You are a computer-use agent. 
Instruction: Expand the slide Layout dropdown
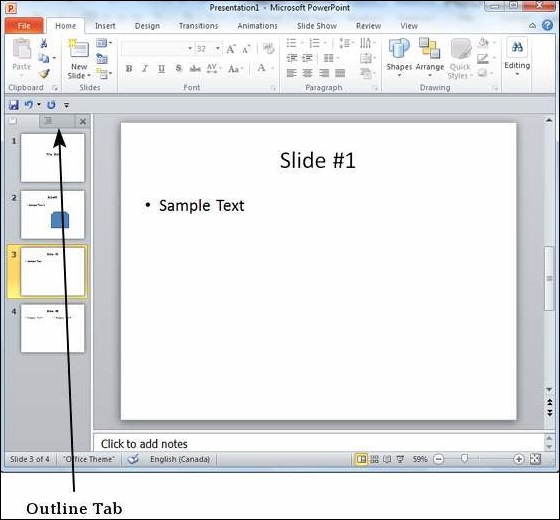(x=104, y=43)
